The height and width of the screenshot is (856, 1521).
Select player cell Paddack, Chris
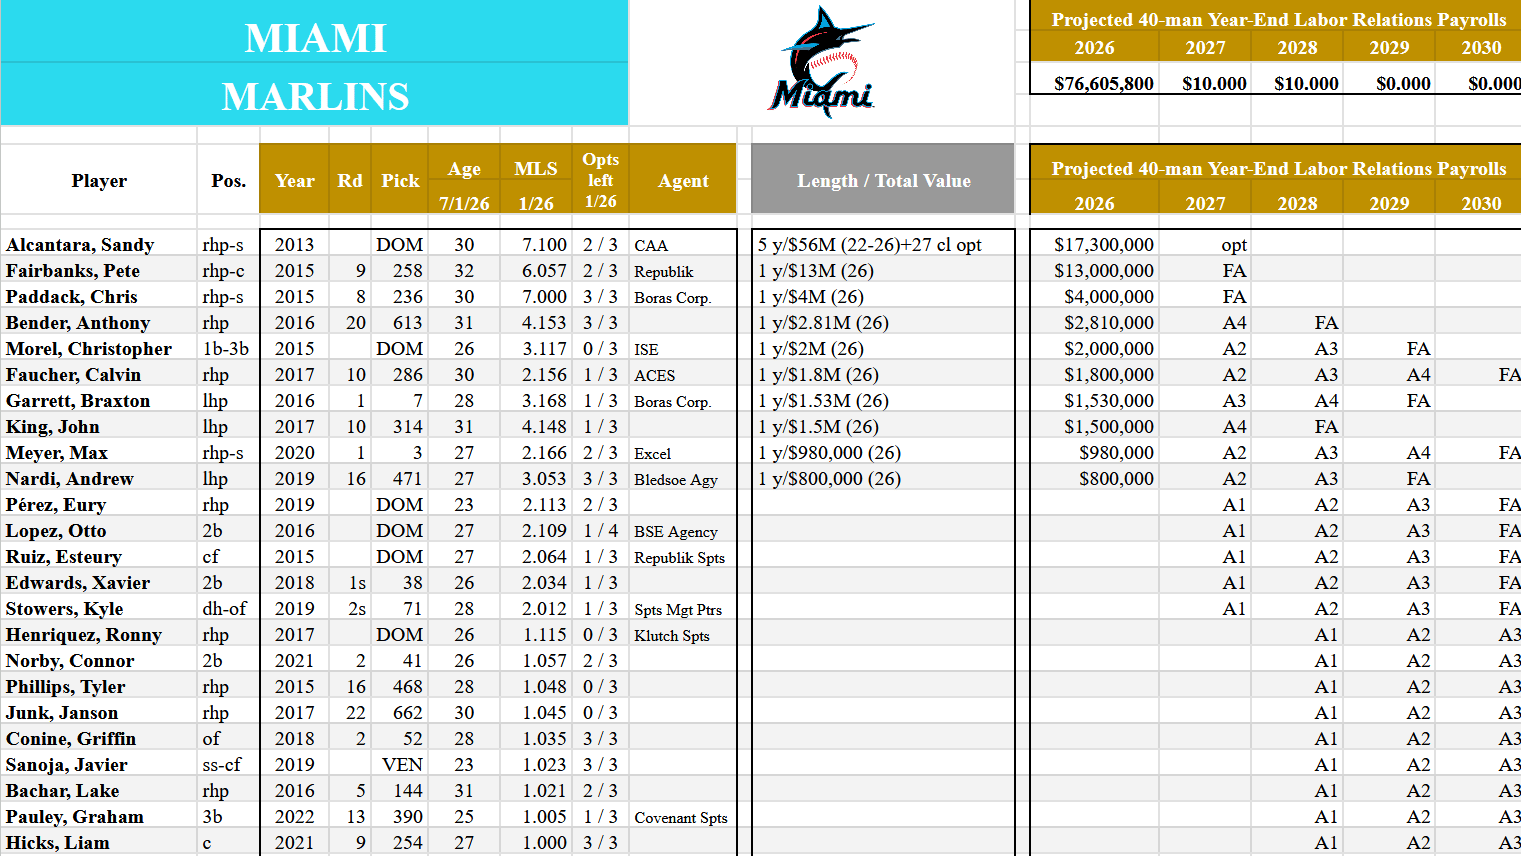(99, 296)
